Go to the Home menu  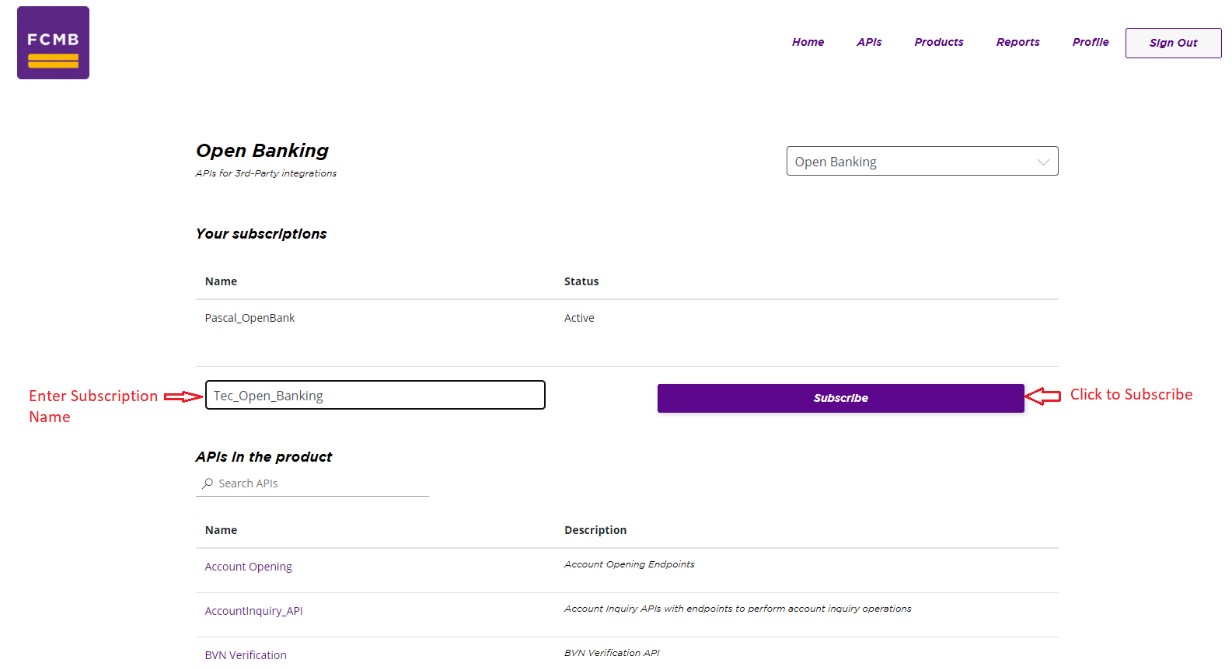[808, 42]
